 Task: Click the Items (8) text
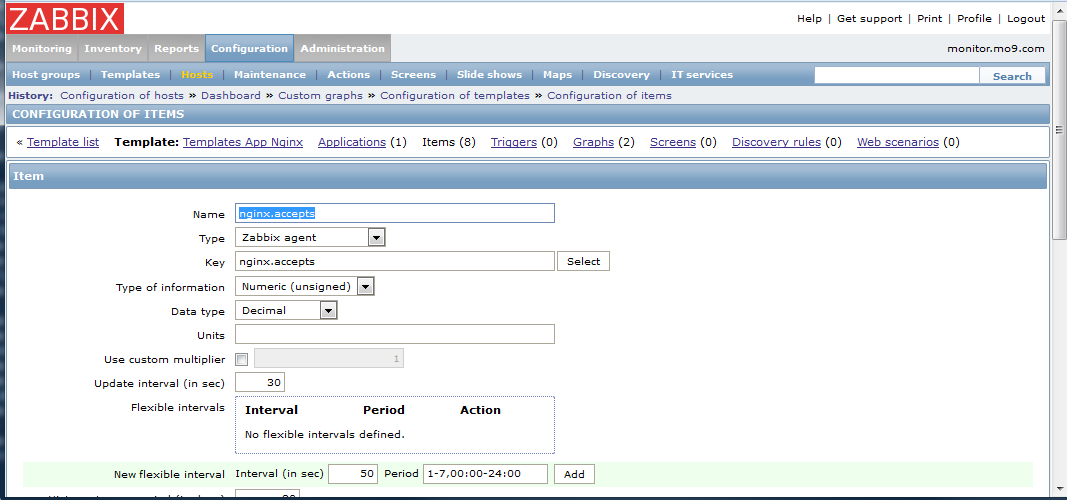click(x=448, y=142)
